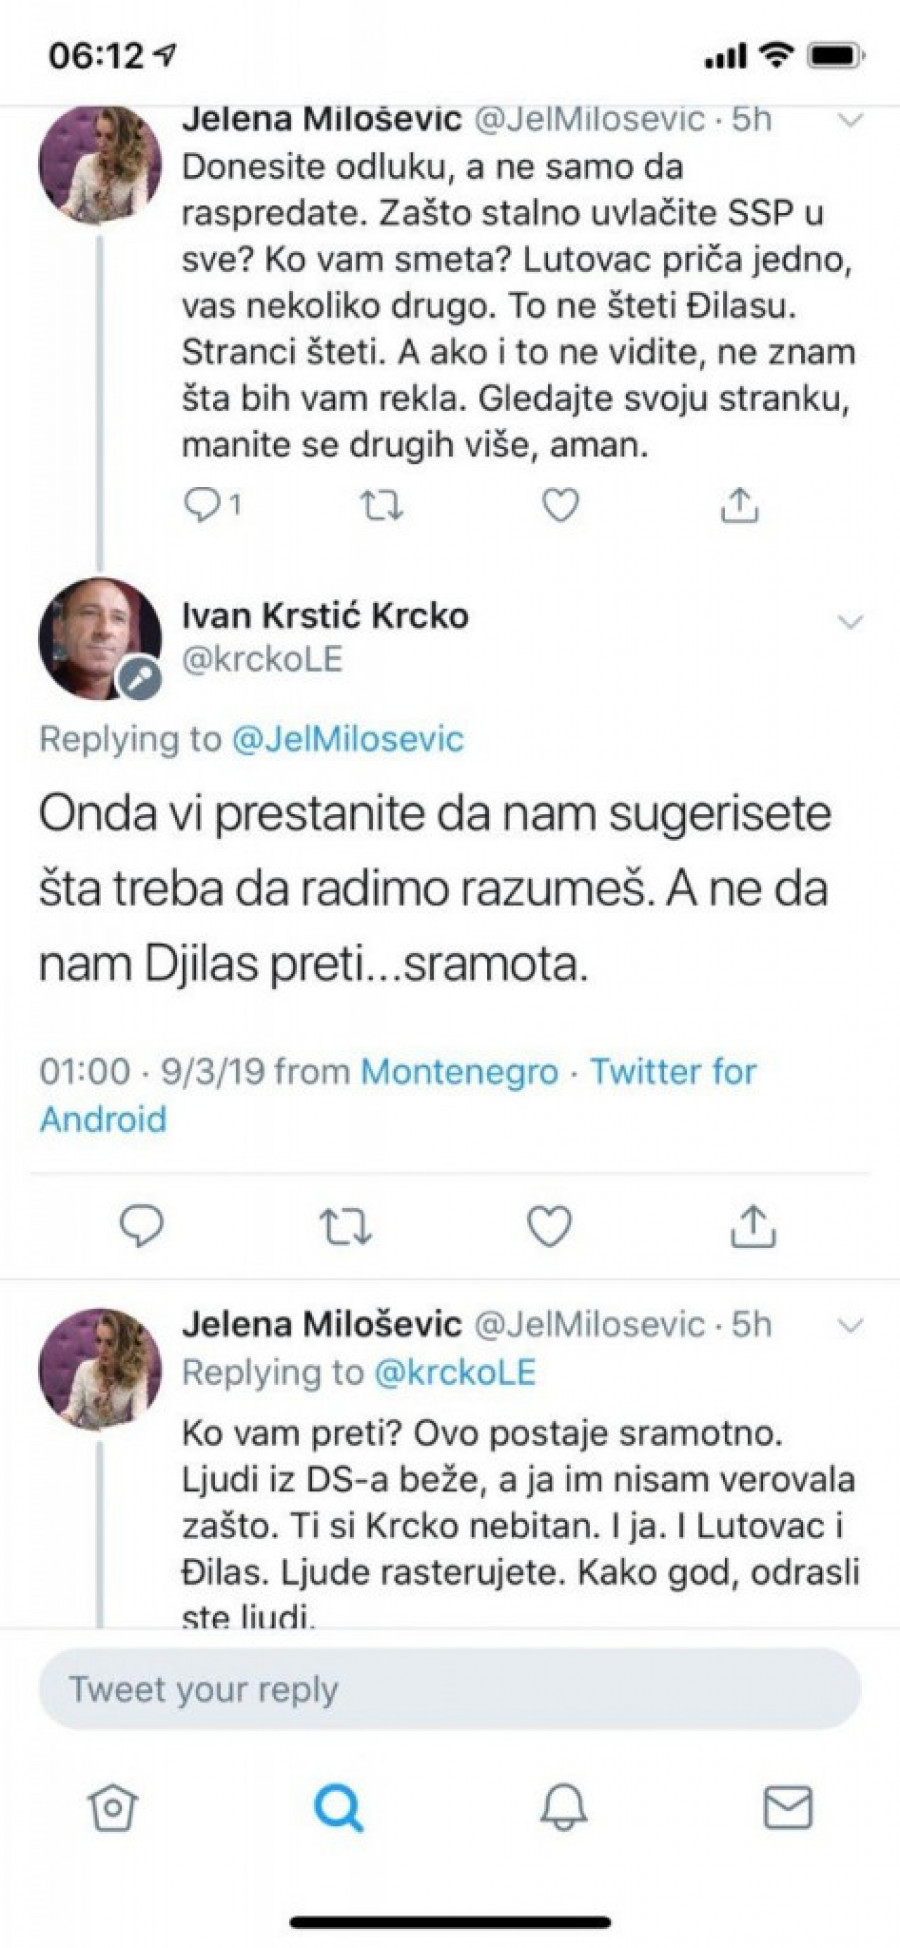Screen dimensions: 900x1948
Task: Open @krckoLE mention link in bottom reply
Action: 455,1372
